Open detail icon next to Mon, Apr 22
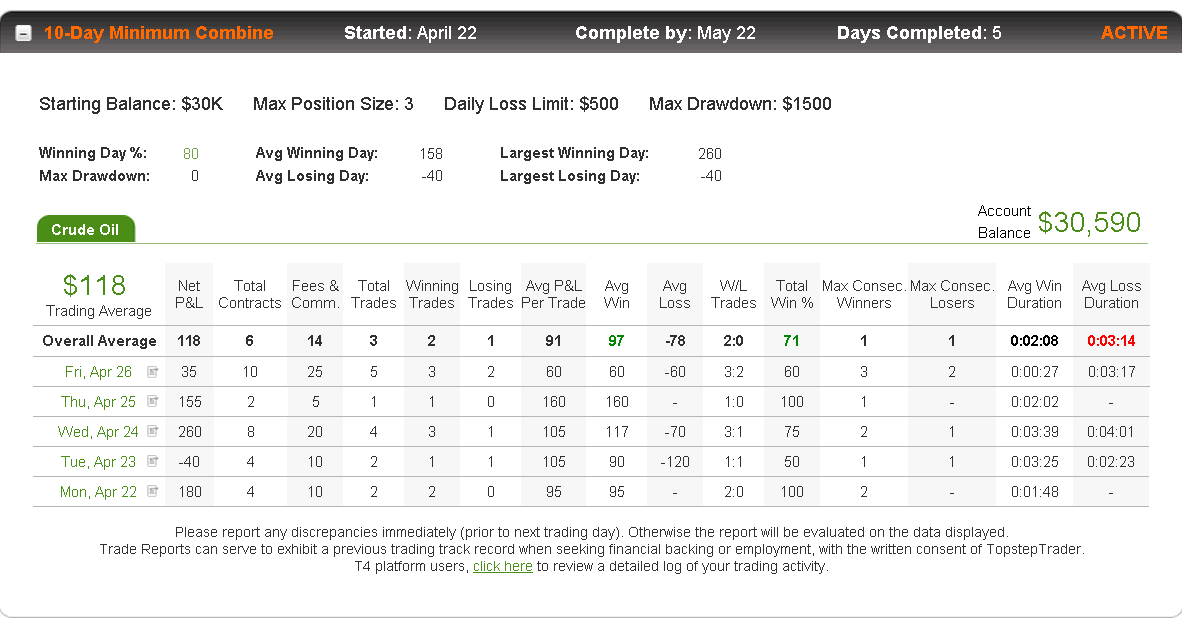 tap(152, 491)
